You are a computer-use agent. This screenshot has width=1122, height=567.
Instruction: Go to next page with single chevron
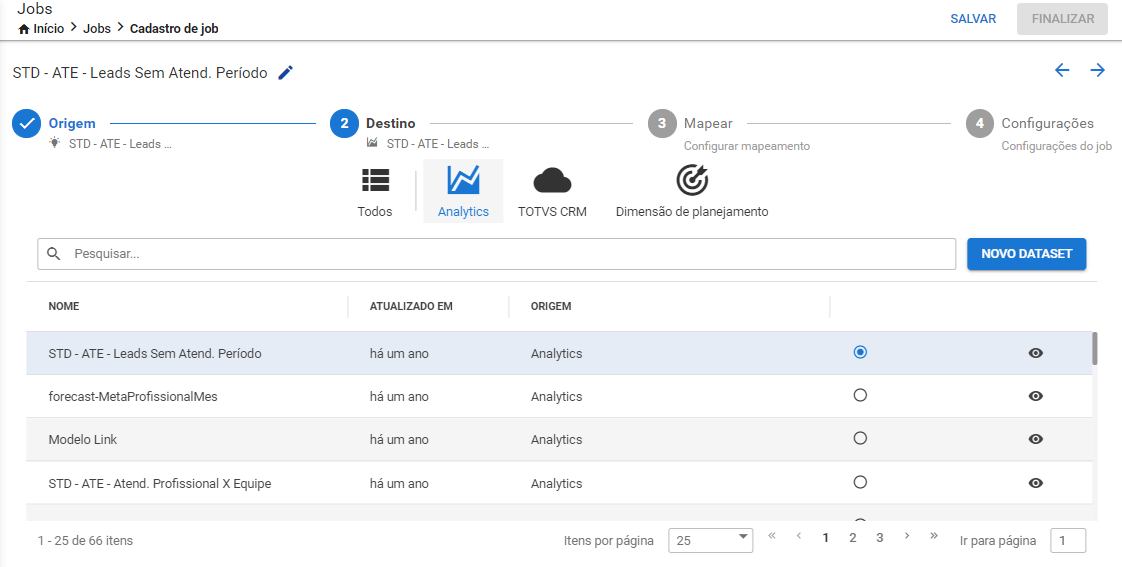click(907, 536)
